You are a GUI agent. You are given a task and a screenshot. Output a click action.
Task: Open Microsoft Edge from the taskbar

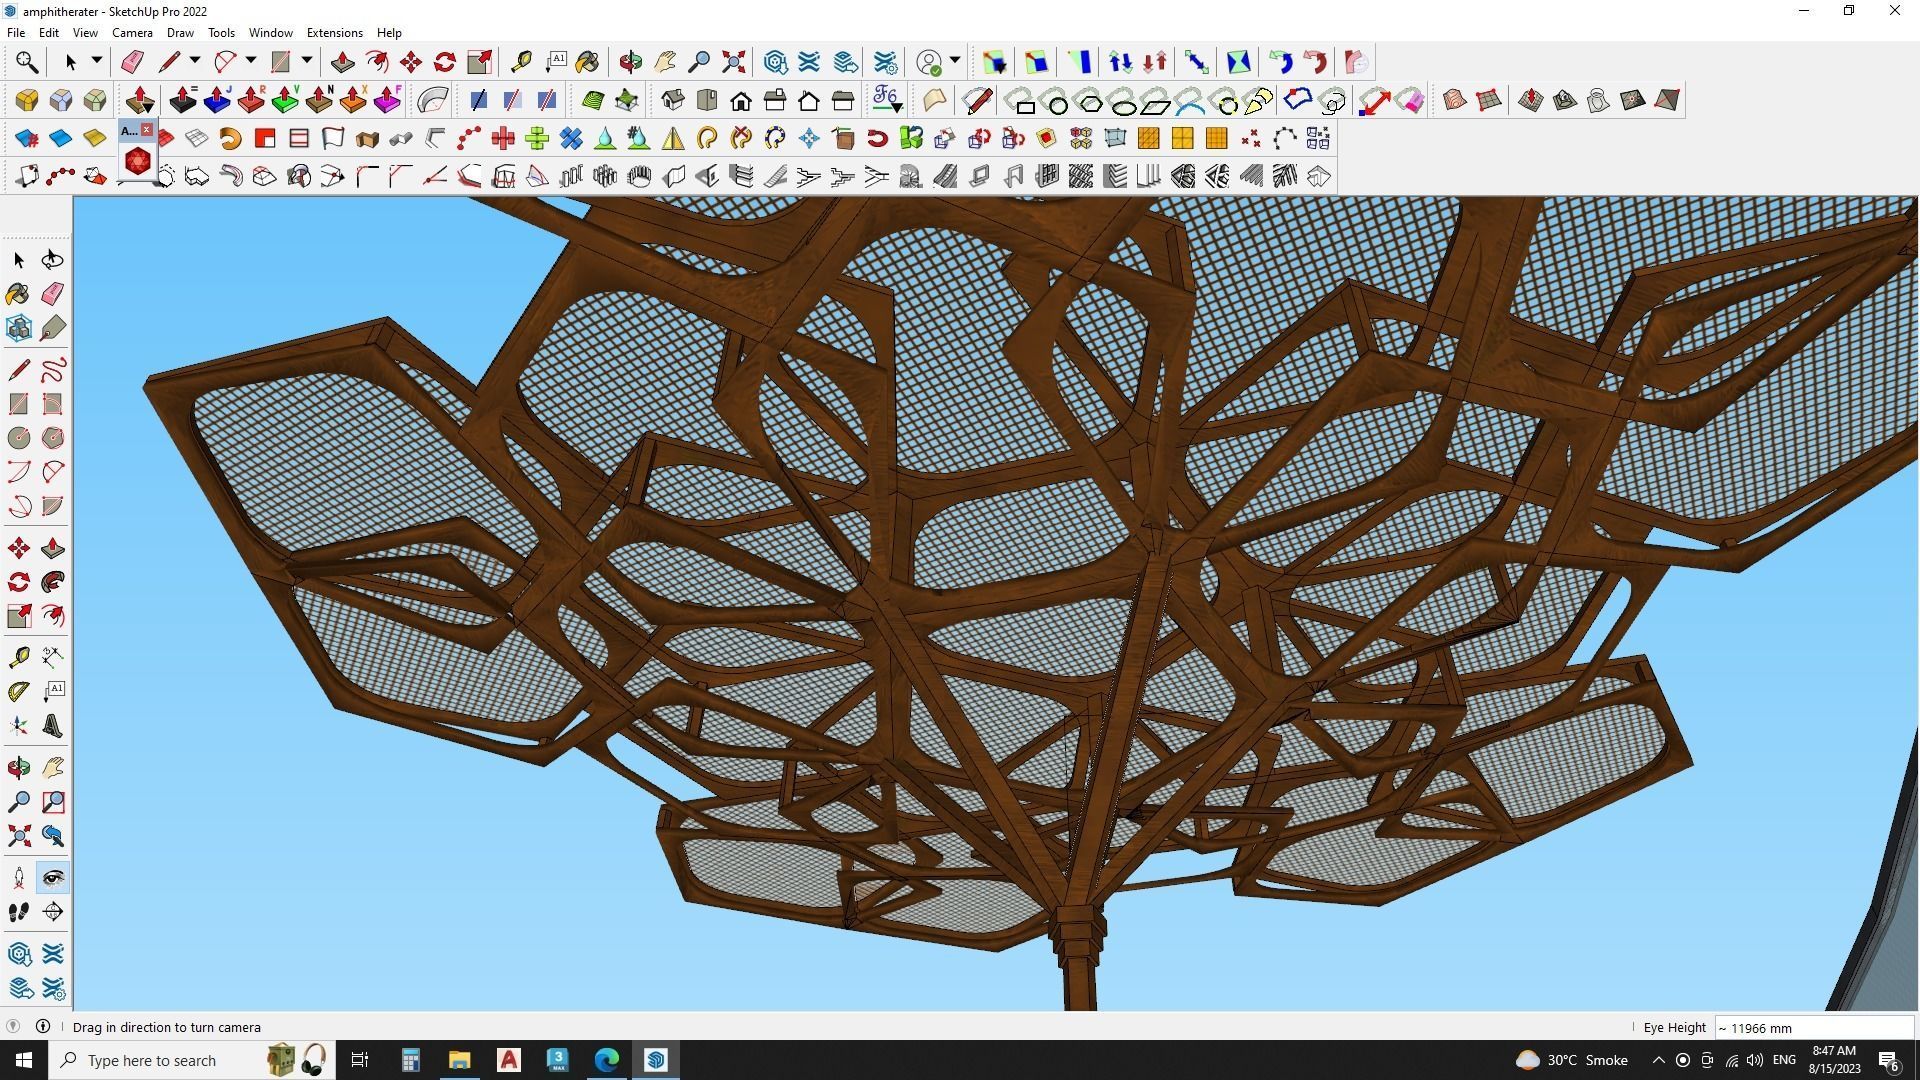(x=607, y=1060)
